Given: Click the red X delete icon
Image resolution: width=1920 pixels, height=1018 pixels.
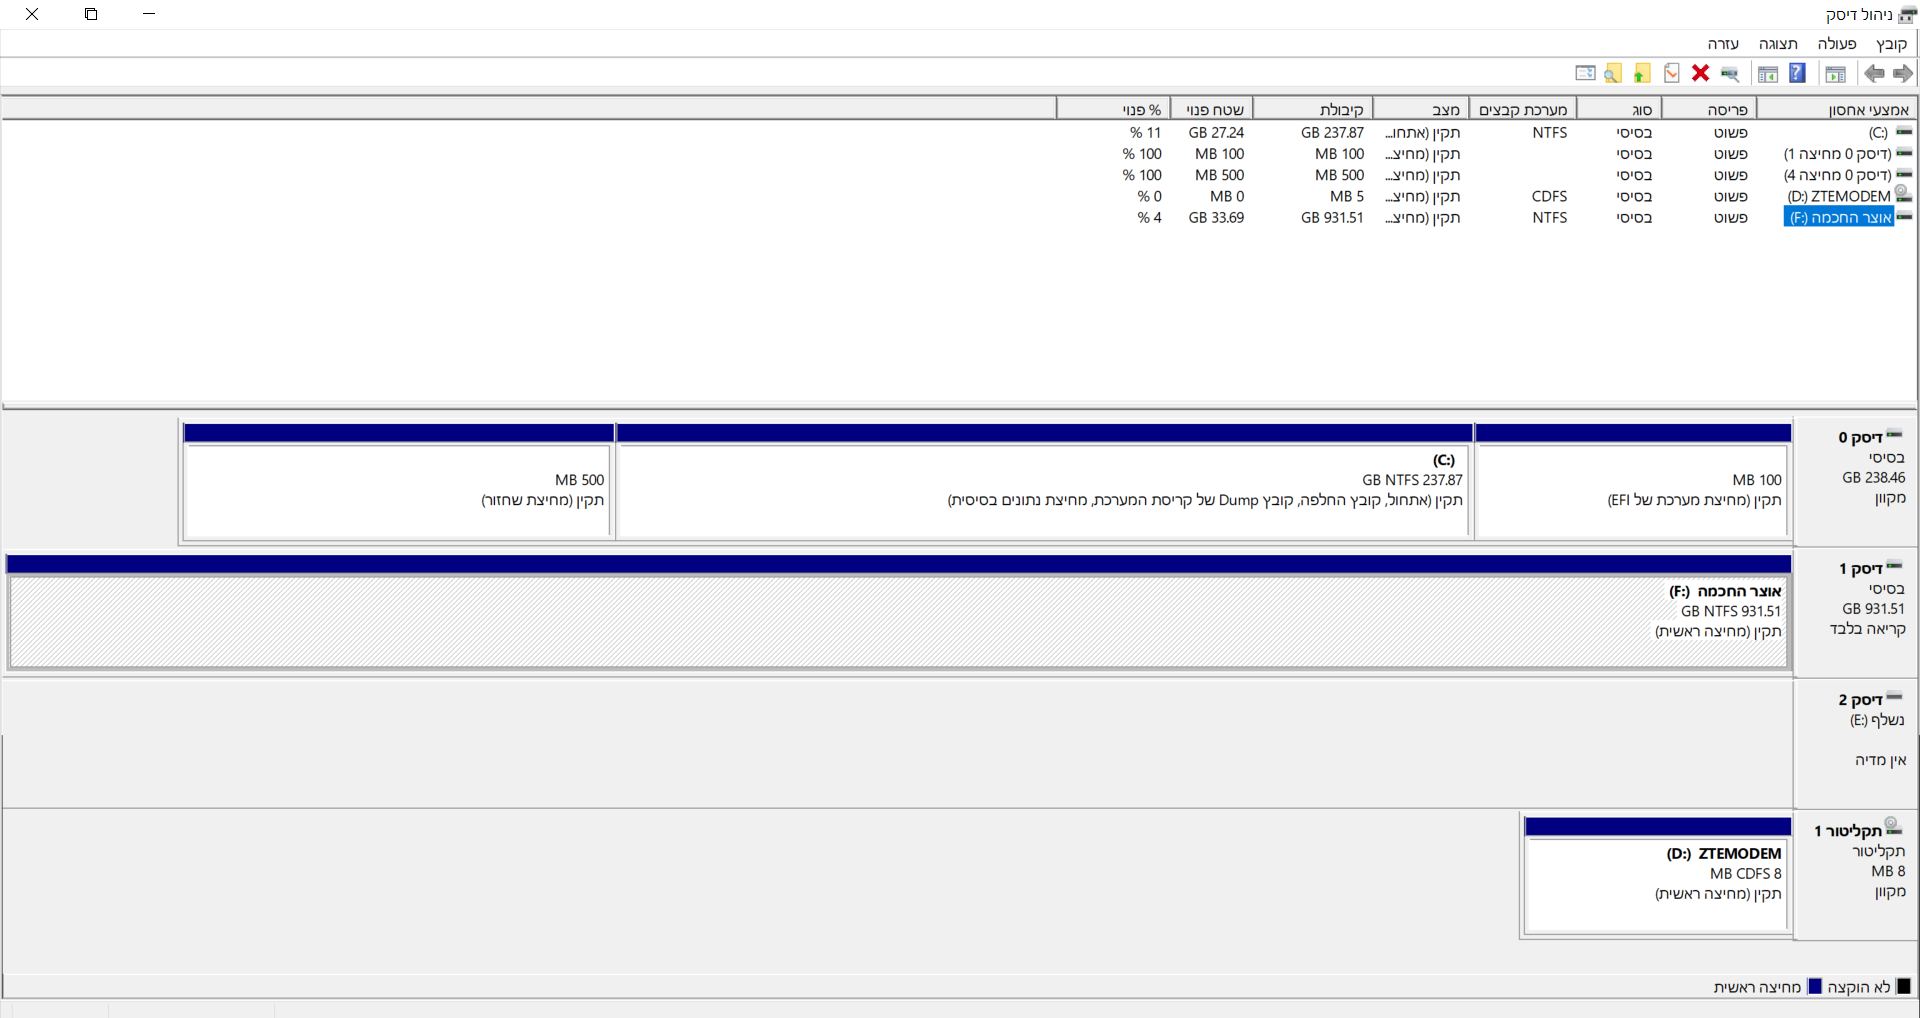Looking at the screenshot, I should (1700, 73).
